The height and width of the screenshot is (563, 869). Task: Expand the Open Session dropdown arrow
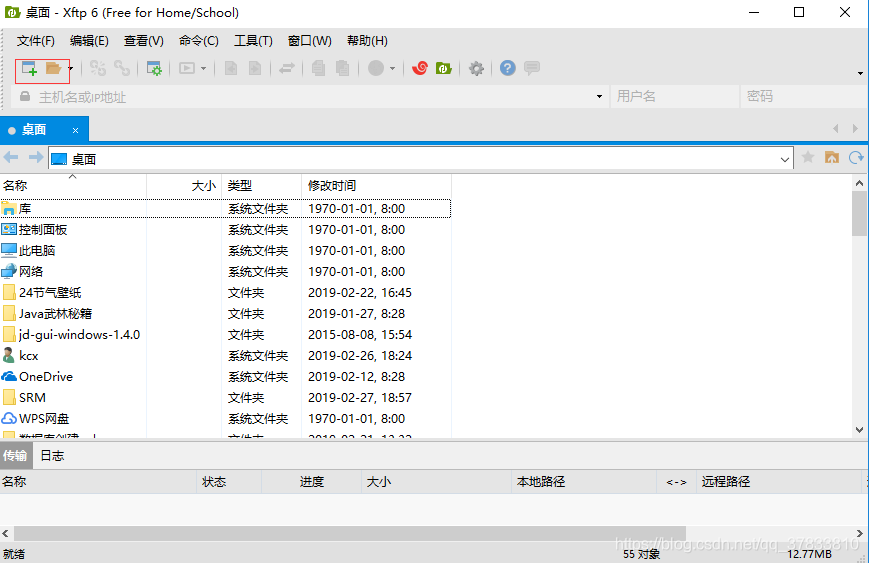(70, 69)
